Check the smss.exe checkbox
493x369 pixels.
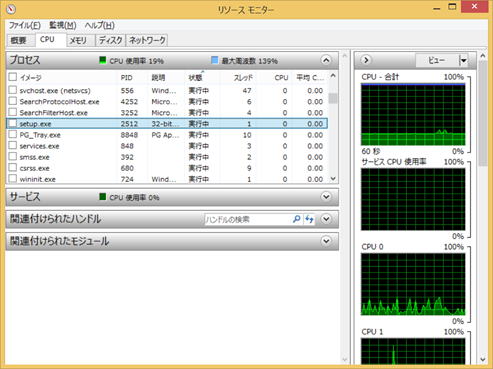coord(13,156)
